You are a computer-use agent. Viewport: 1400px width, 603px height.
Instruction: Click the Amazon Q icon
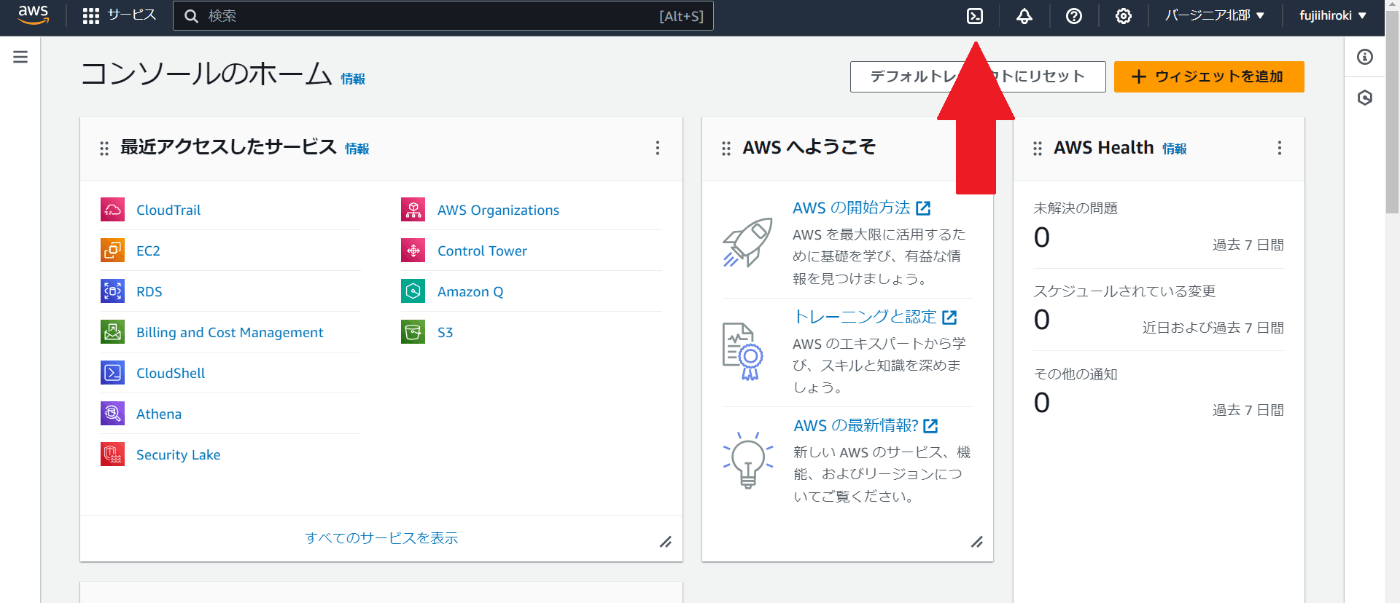(x=413, y=292)
